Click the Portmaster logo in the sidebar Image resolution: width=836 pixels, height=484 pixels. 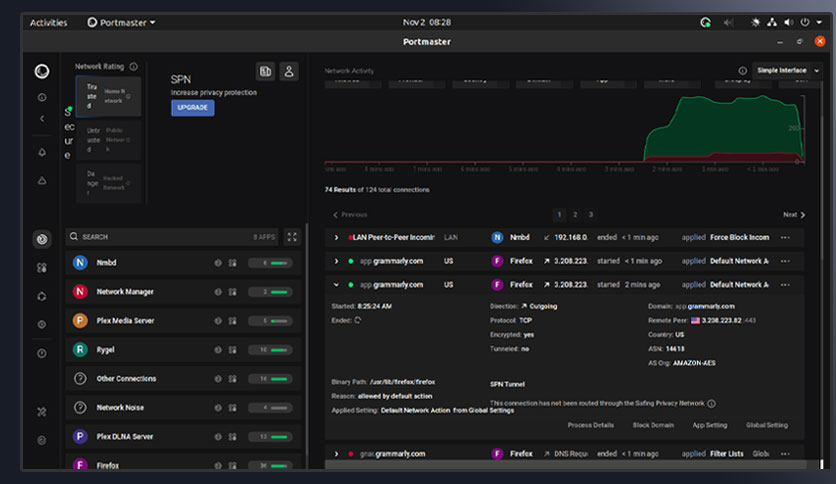pos(42,71)
